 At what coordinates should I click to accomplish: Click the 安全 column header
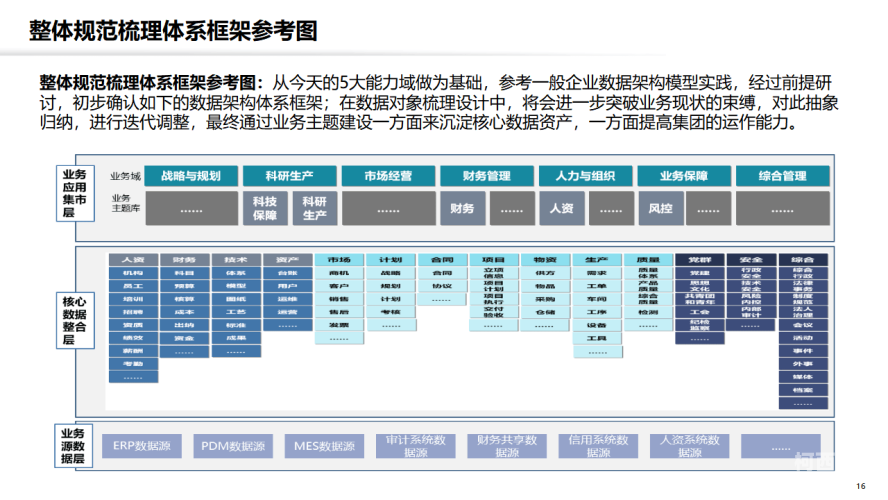tap(751, 260)
